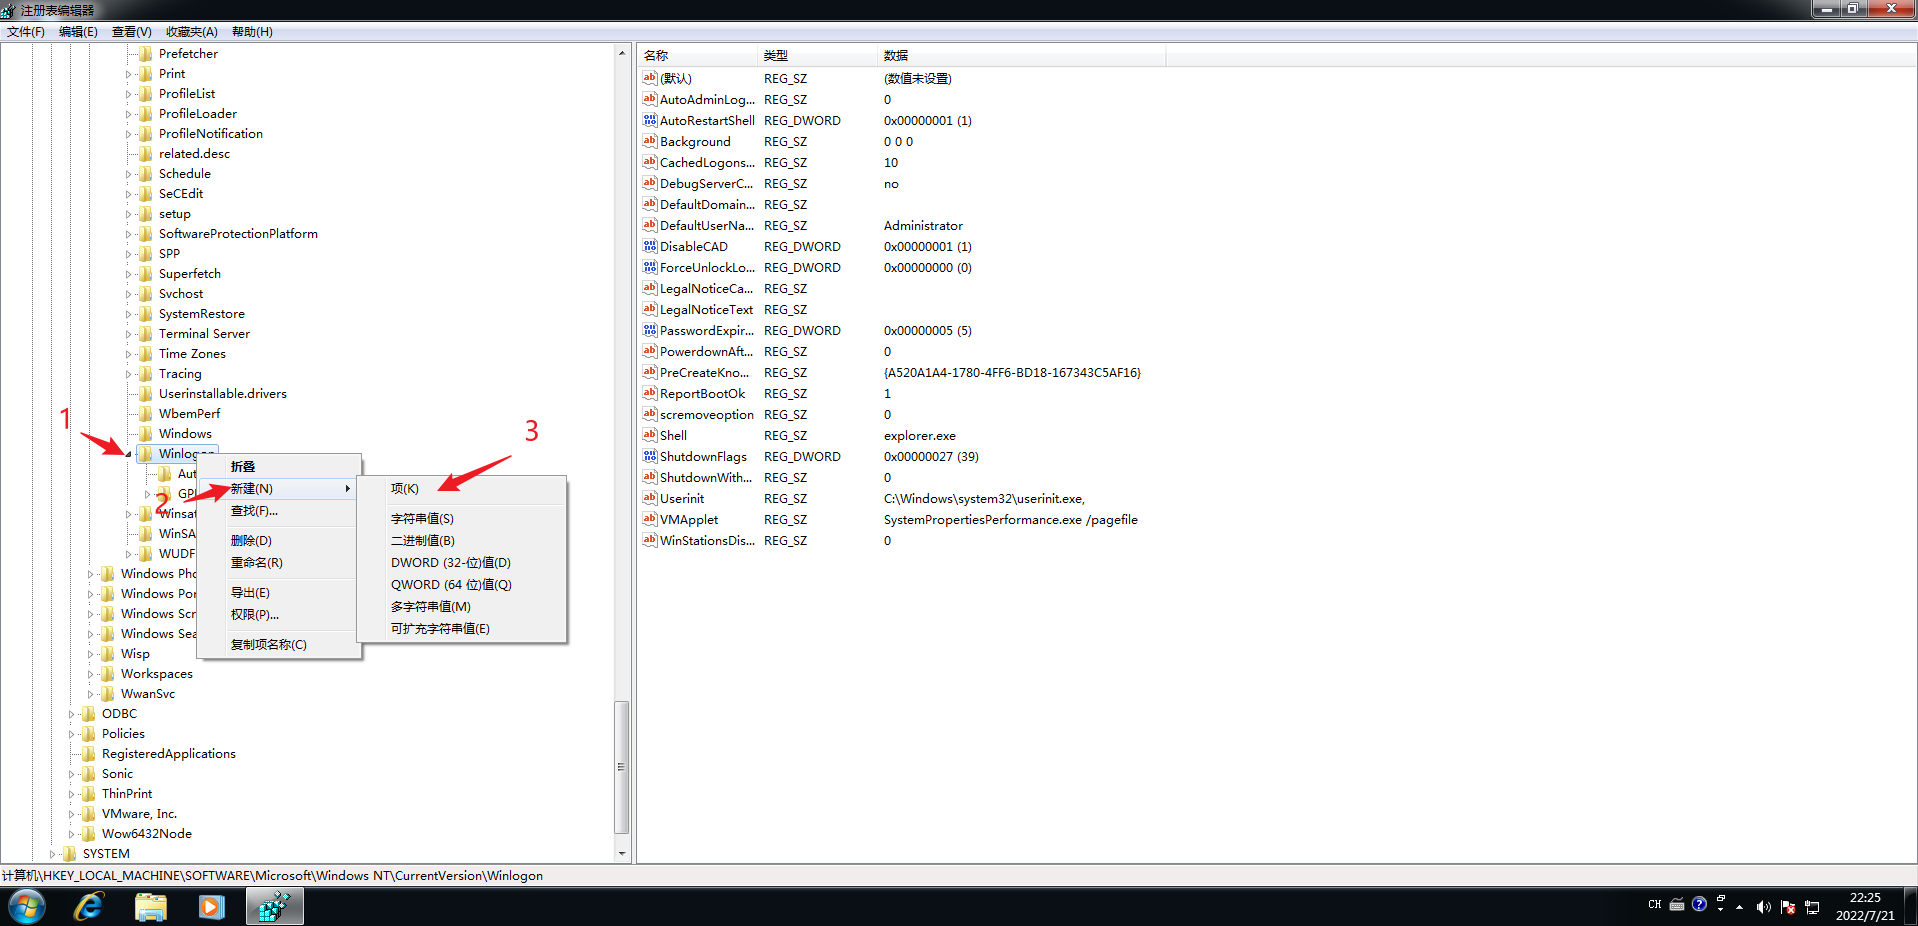Screen dimensions: 1918x926
Task: Click the CH language indicator
Action: tap(1655, 904)
